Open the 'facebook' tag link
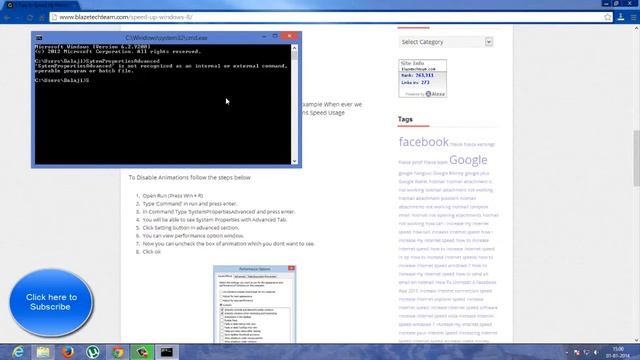The width and height of the screenshot is (640, 360). pyautogui.click(x=423, y=142)
